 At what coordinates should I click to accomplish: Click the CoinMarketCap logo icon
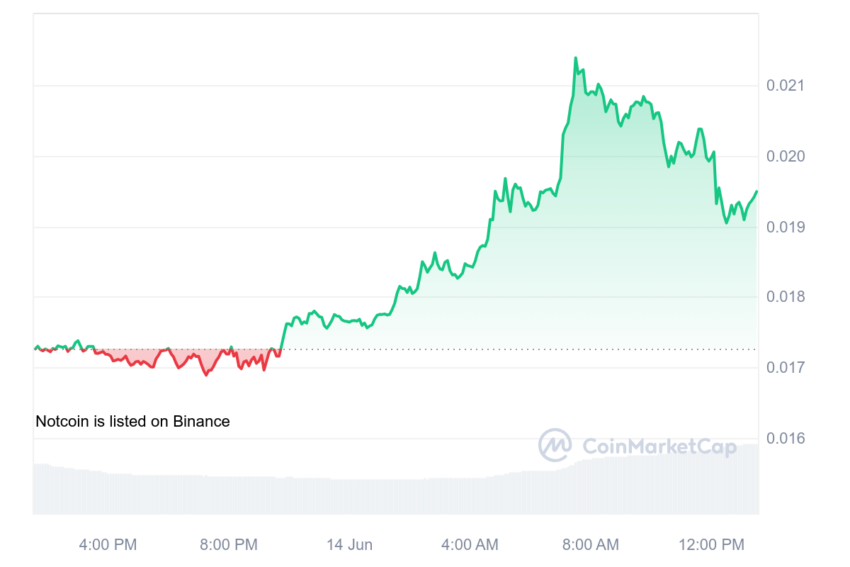555,445
